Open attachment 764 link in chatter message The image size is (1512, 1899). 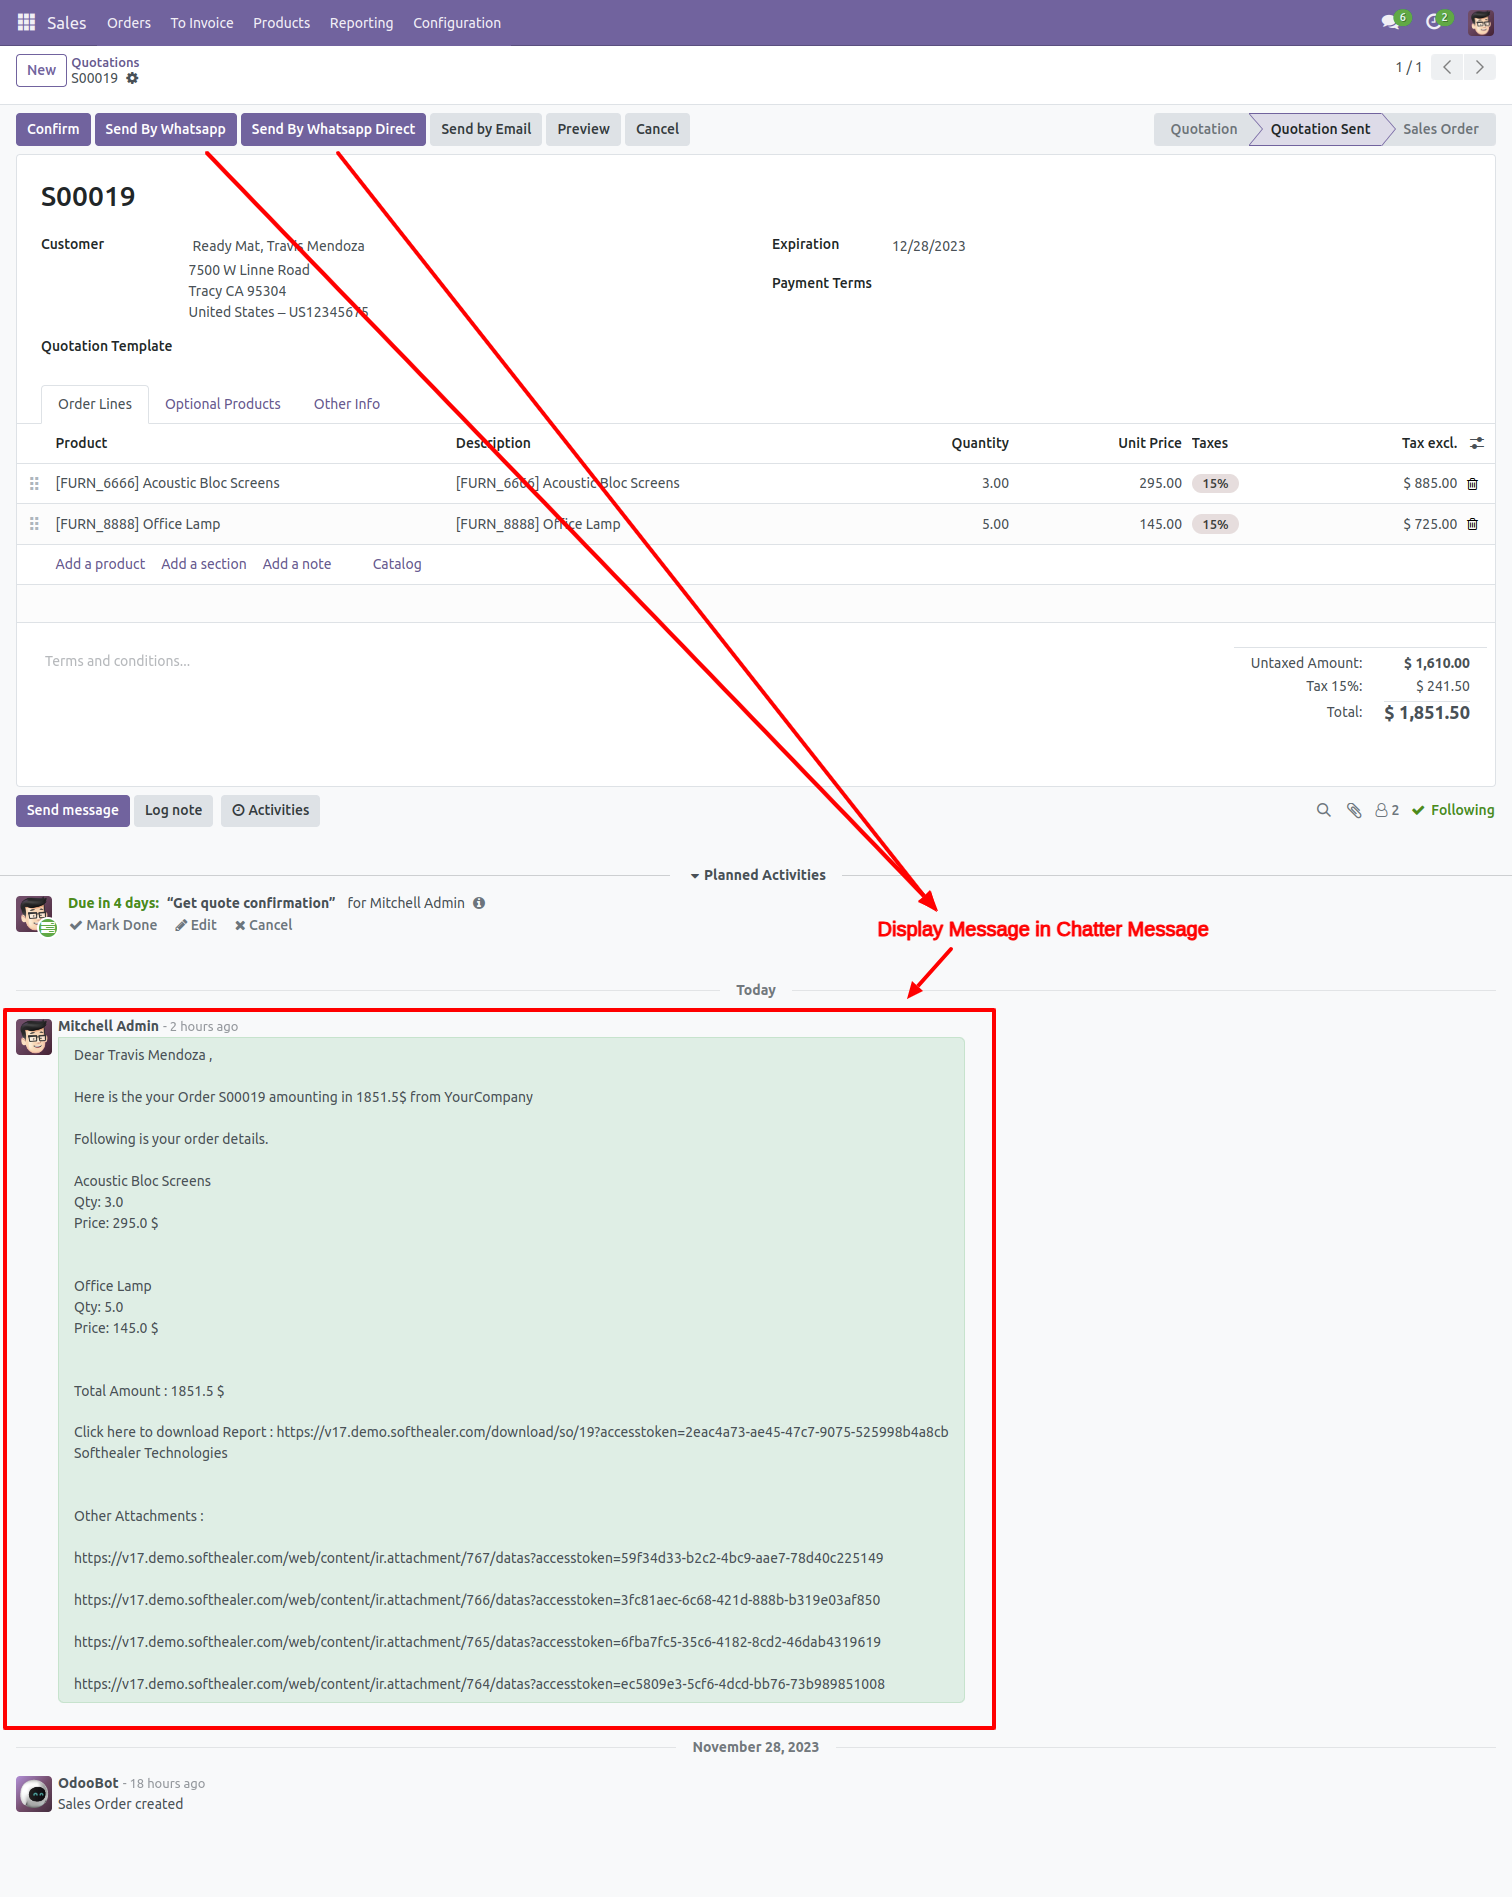point(479,1685)
